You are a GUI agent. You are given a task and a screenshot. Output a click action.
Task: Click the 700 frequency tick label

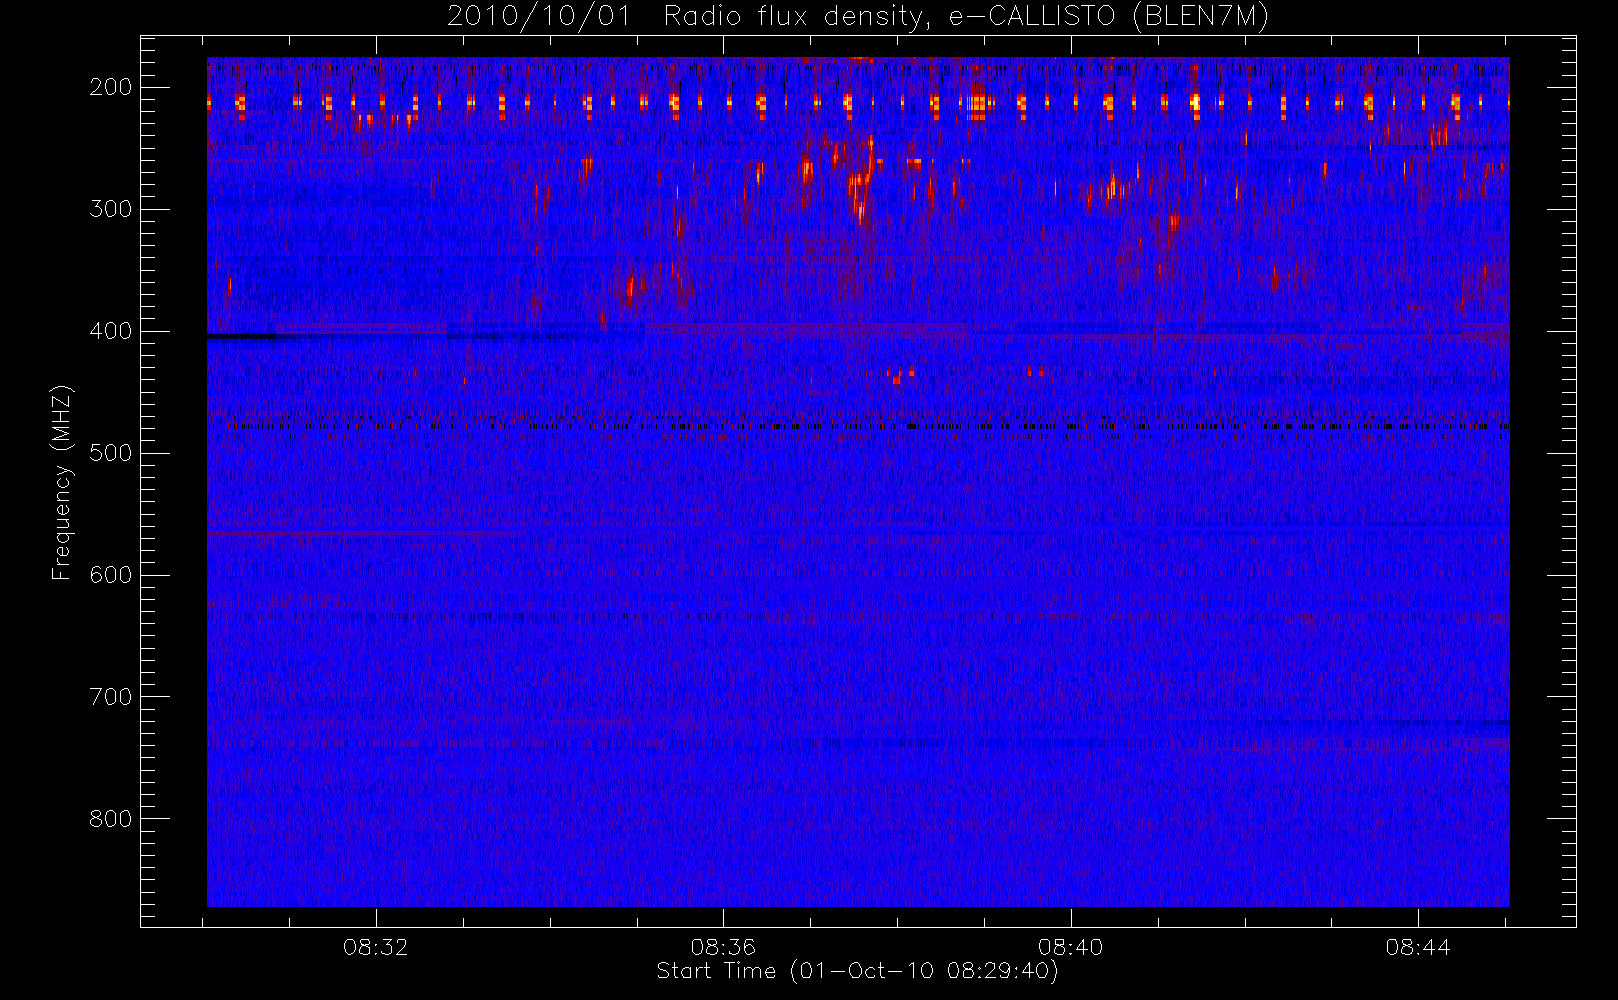click(x=111, y=697)
